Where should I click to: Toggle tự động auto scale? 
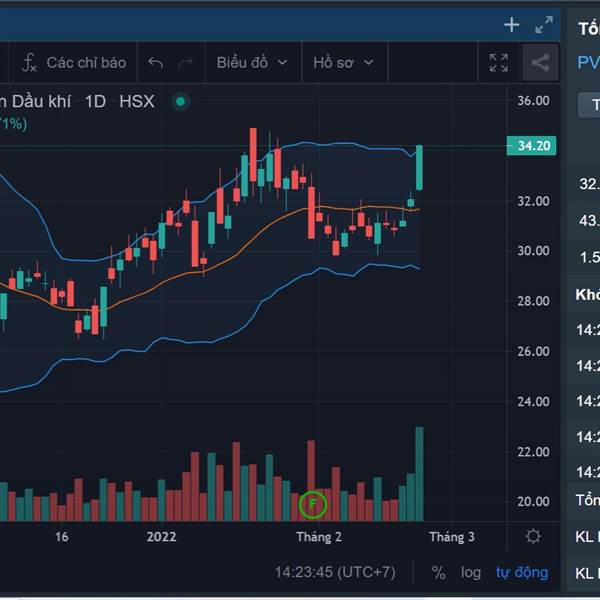point(522,573)
